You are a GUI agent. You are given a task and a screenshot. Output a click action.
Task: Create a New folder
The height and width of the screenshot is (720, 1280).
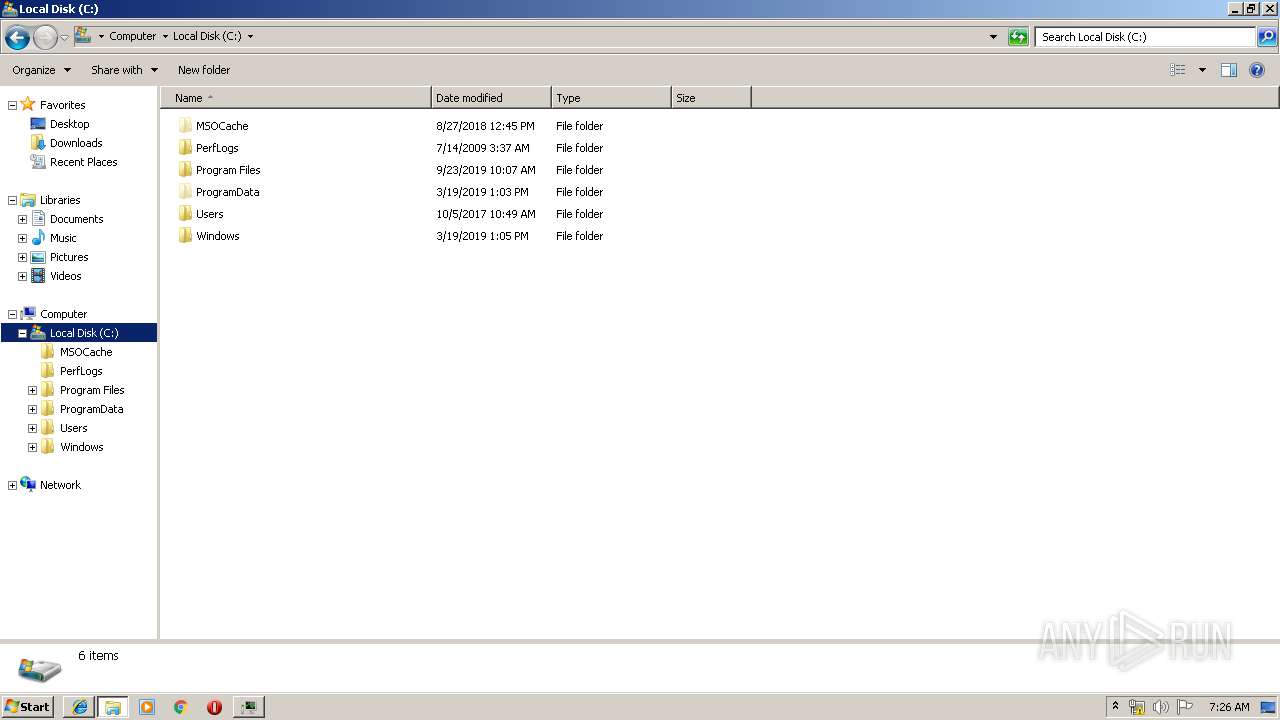204,70
